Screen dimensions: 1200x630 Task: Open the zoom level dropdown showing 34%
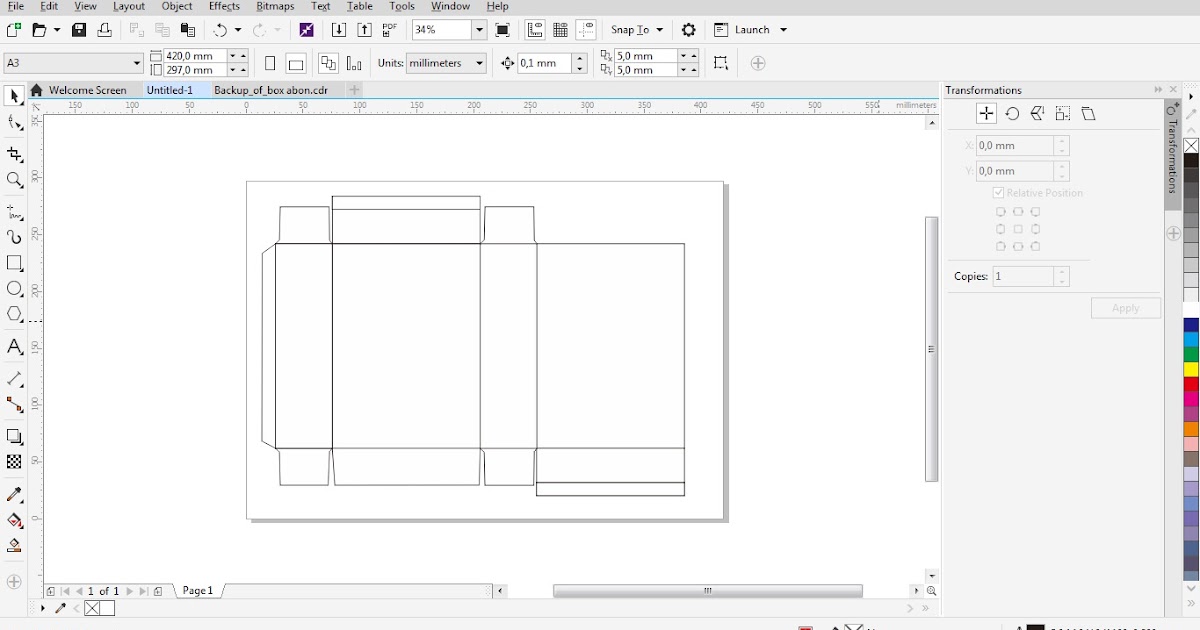(478, 29)
